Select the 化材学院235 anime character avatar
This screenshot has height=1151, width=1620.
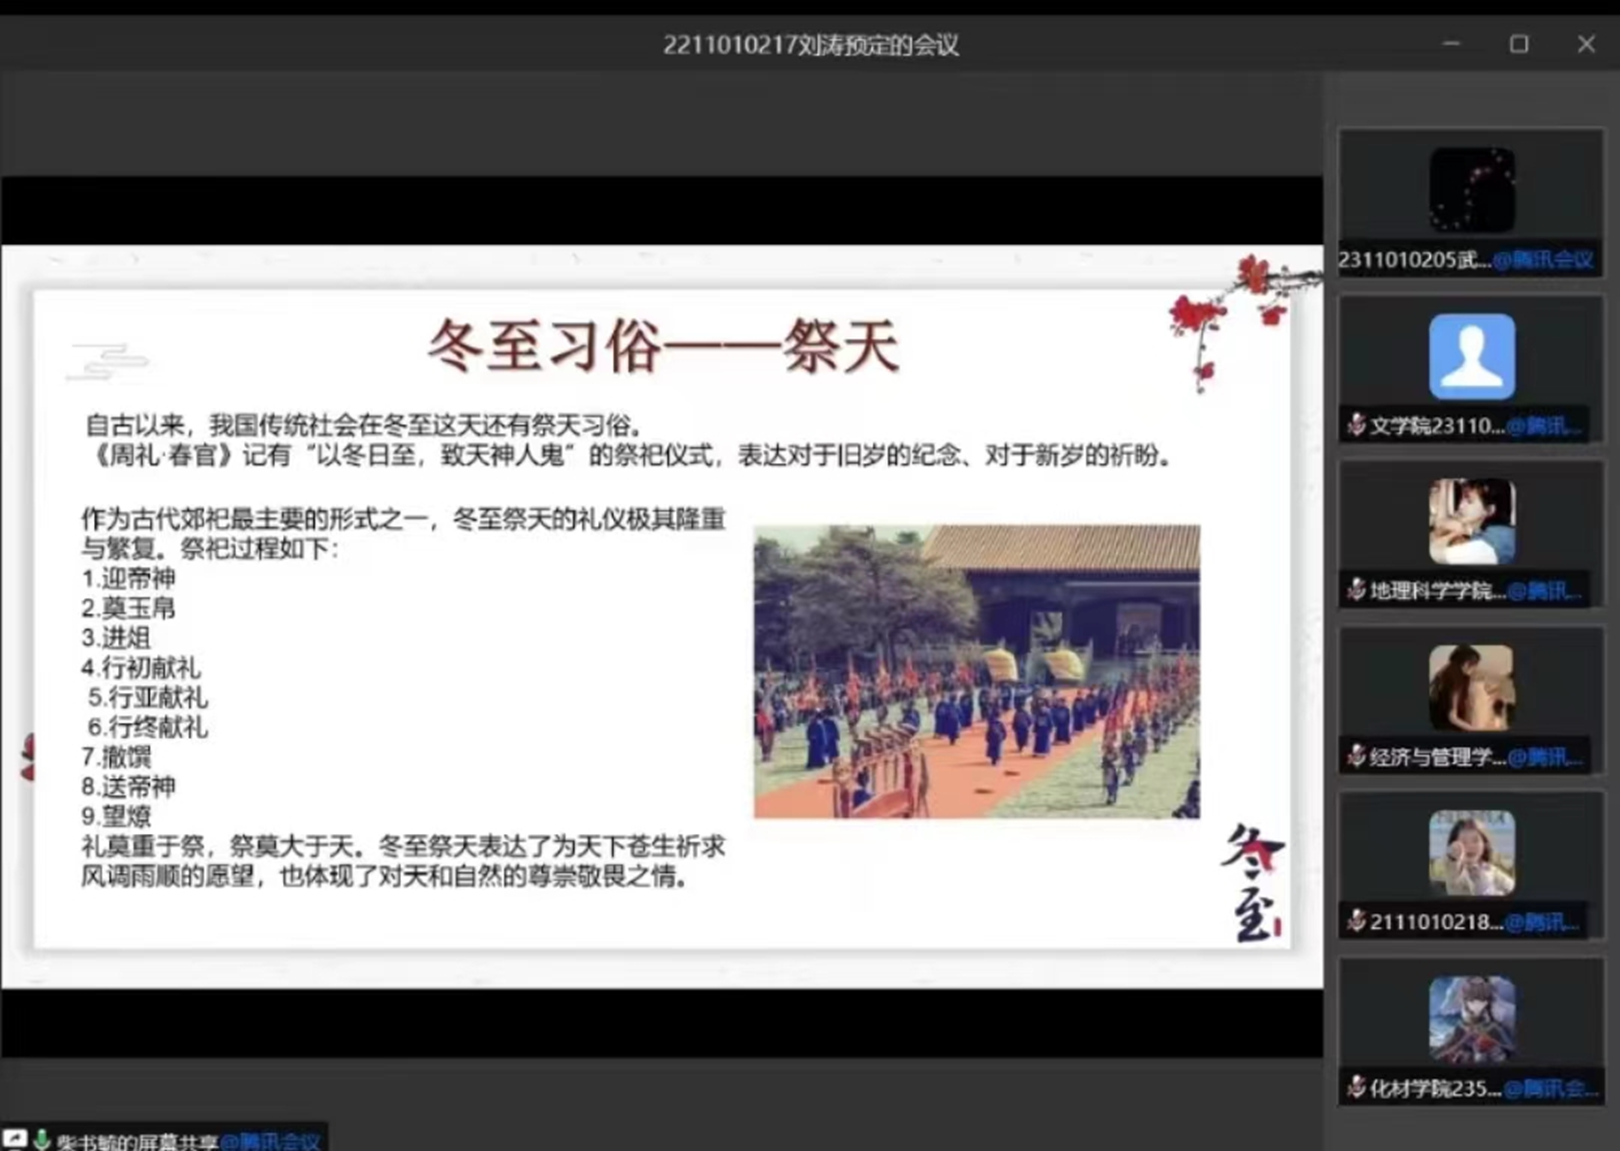click(1471, 1019)
